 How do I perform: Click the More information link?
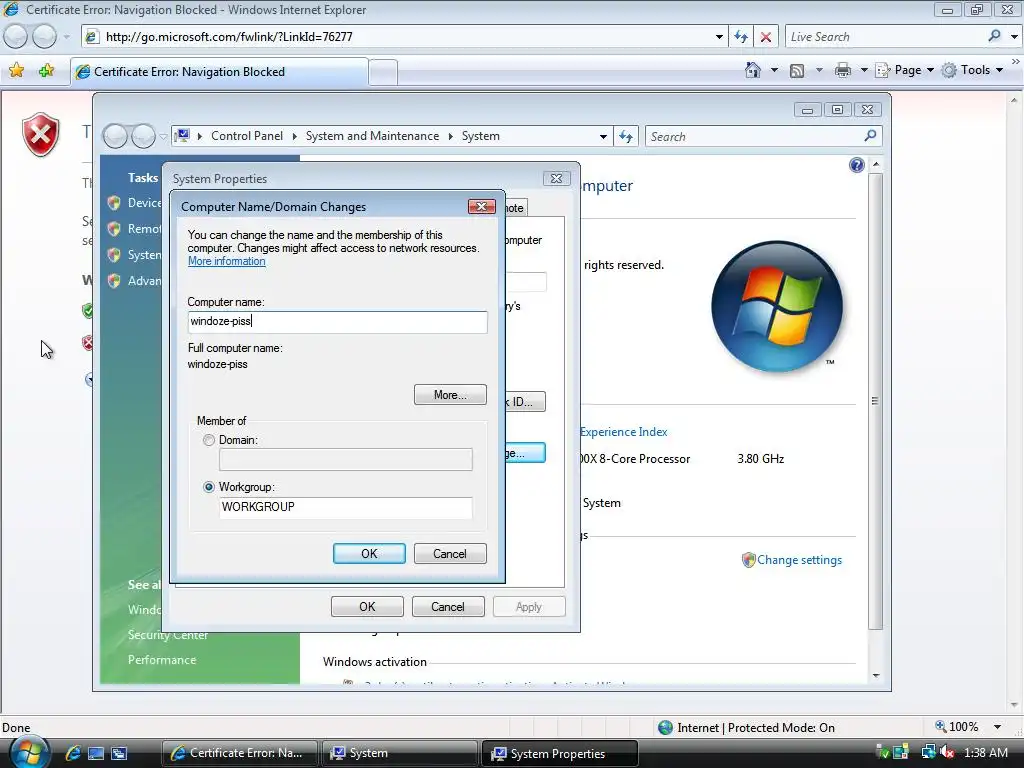click(x=227, y=261)
